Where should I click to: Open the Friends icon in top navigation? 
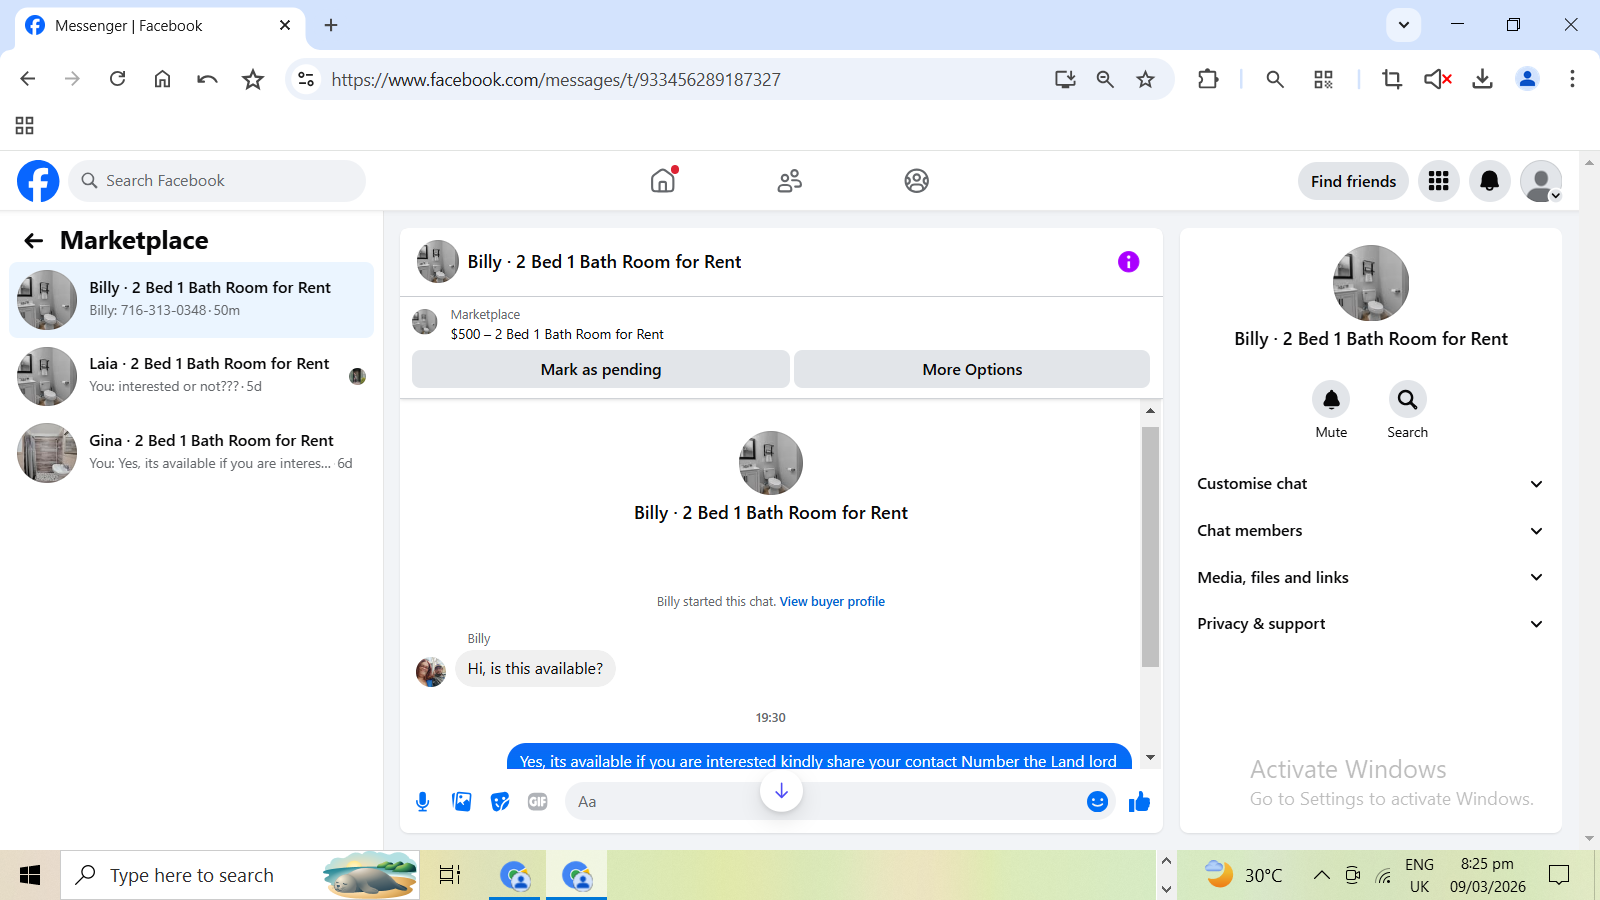click(x=790, y=181)
